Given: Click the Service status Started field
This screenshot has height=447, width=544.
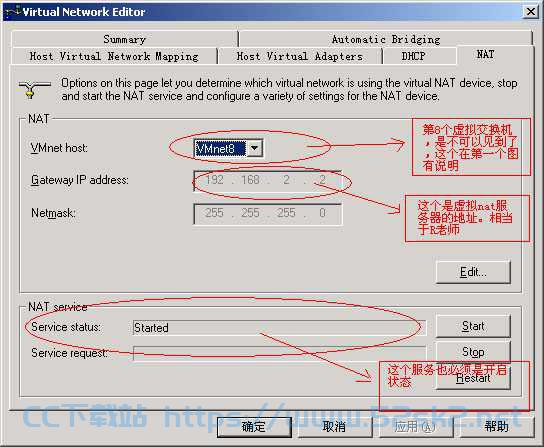Looking at the screenshot, I should pos(279,328).
